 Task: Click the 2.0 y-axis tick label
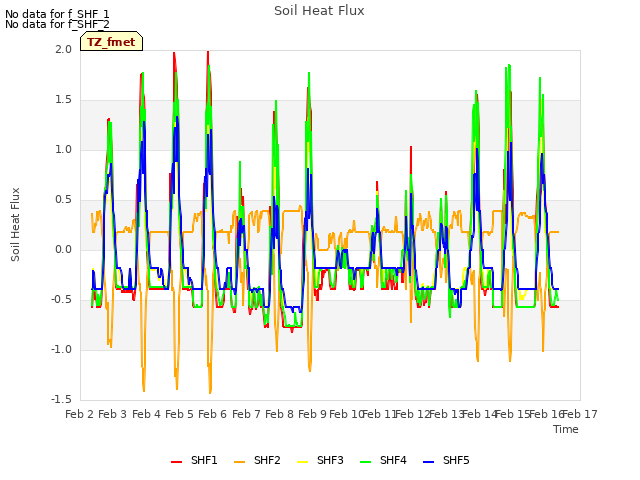coord(63,49)
